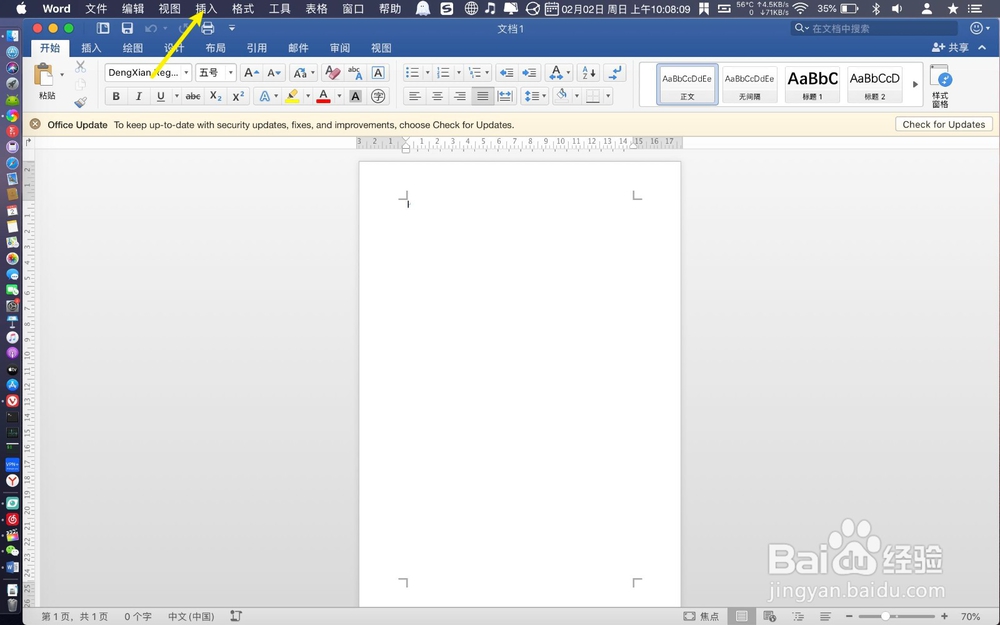1000x625 pixels.
Task: Expand the styles gallery arrow
Action: [915, 84]
